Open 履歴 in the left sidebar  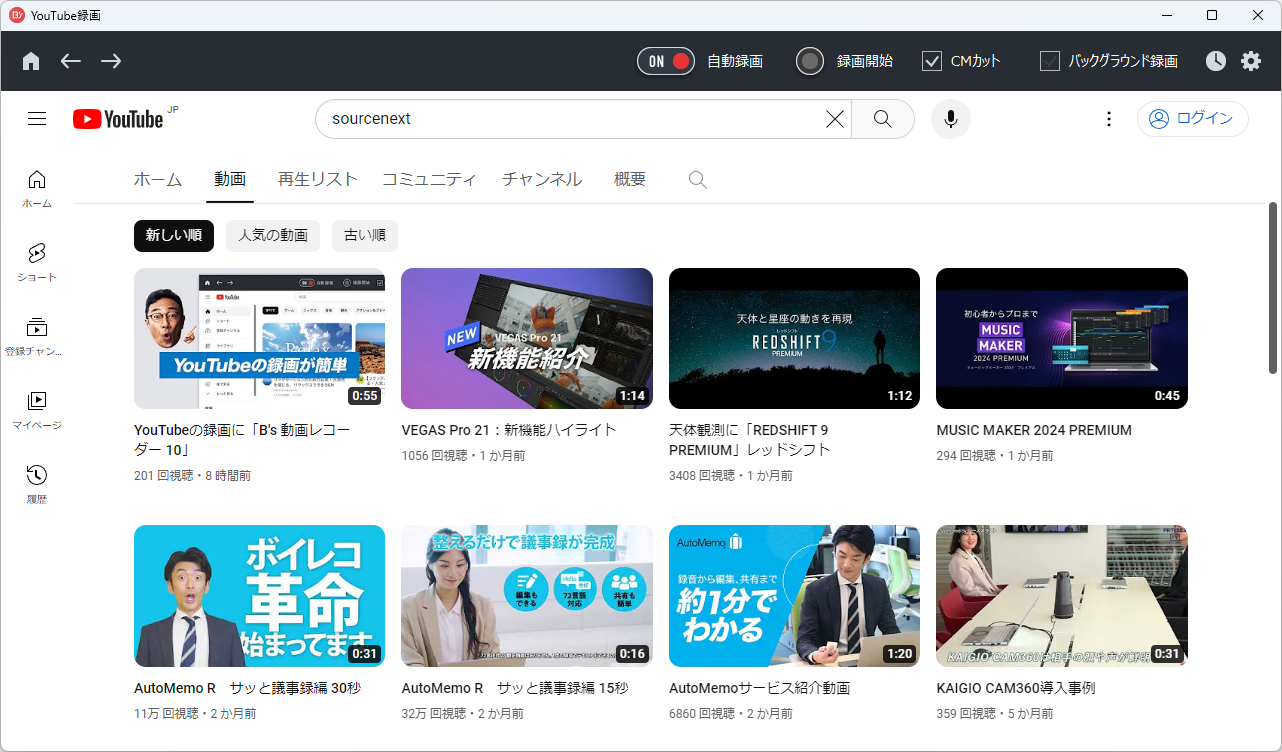pos(37,484)
